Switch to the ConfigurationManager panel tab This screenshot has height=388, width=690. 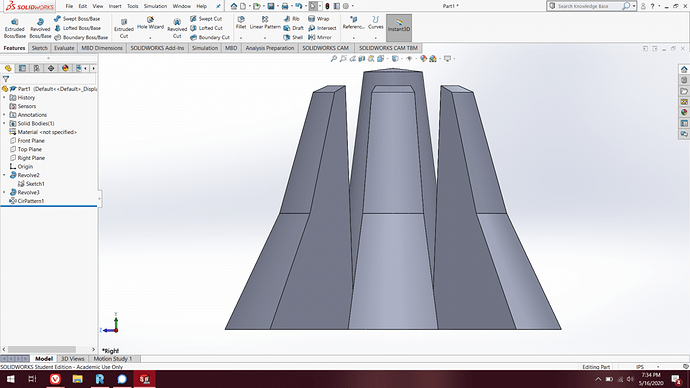coord(37,68)
